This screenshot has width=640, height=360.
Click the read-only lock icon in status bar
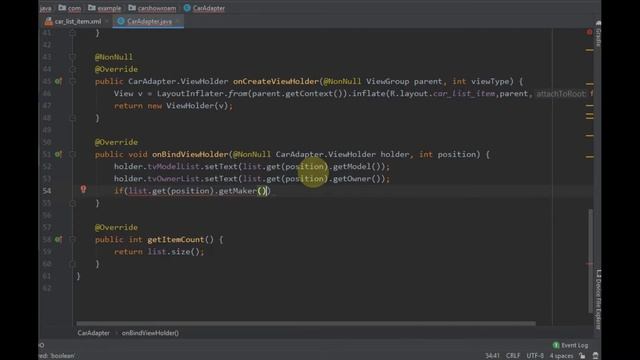tap(582, 356)
